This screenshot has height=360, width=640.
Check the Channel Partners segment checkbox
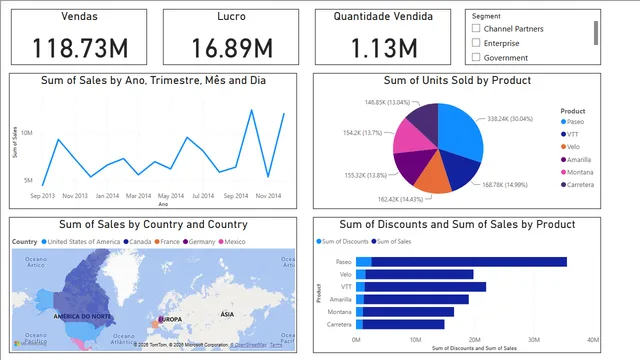click(476, 28)
